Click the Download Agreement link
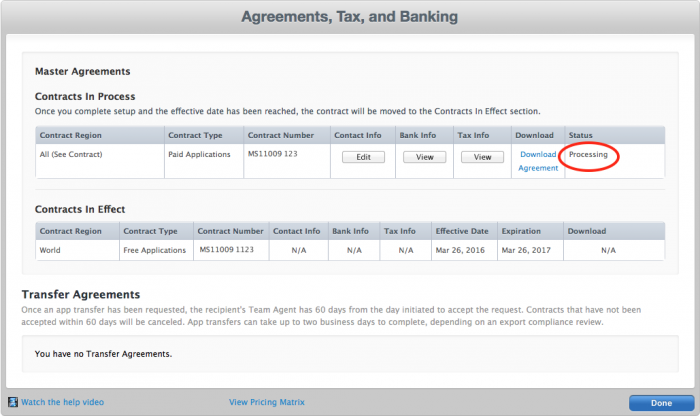 point(538,161)
